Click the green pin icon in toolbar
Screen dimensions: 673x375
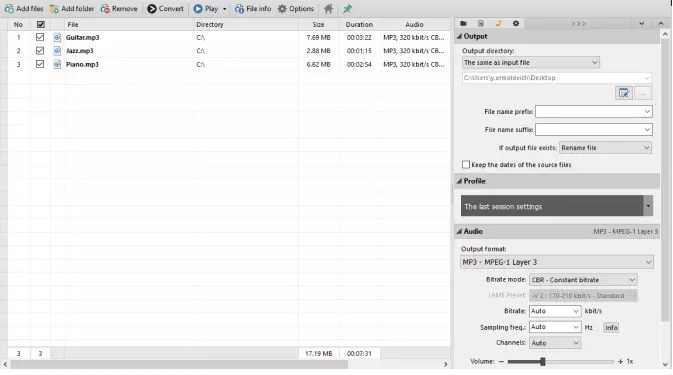pos(347,9)
